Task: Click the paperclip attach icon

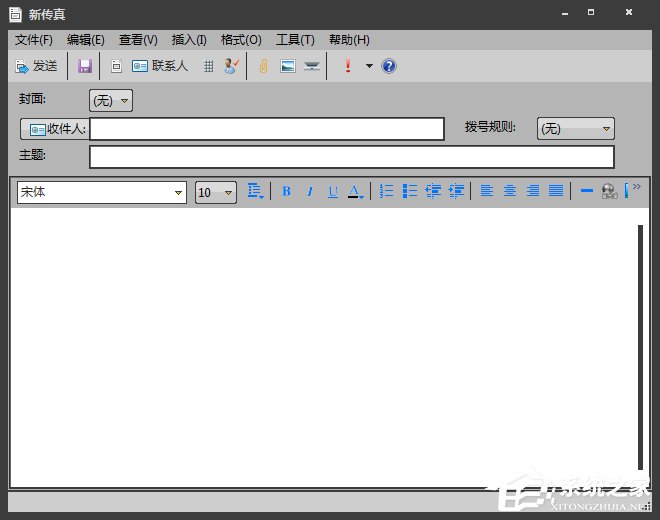Action: click(x=264, y=66)
